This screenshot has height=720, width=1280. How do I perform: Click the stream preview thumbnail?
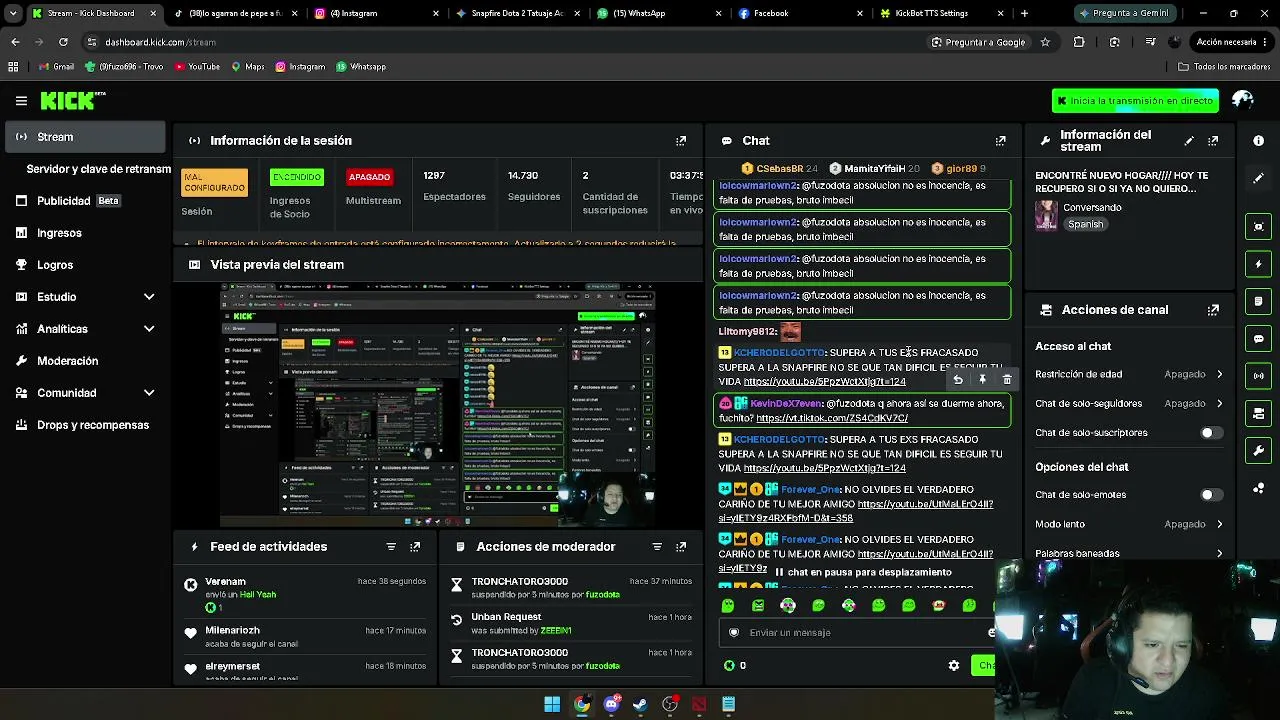tap(438, 404)
